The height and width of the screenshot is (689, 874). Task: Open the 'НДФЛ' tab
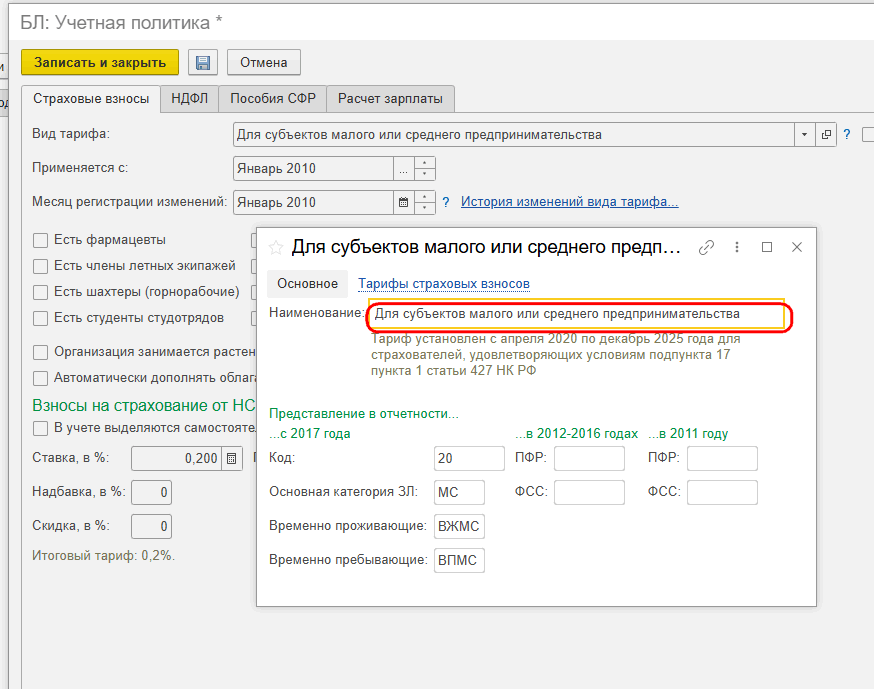(x=190, y=99)
